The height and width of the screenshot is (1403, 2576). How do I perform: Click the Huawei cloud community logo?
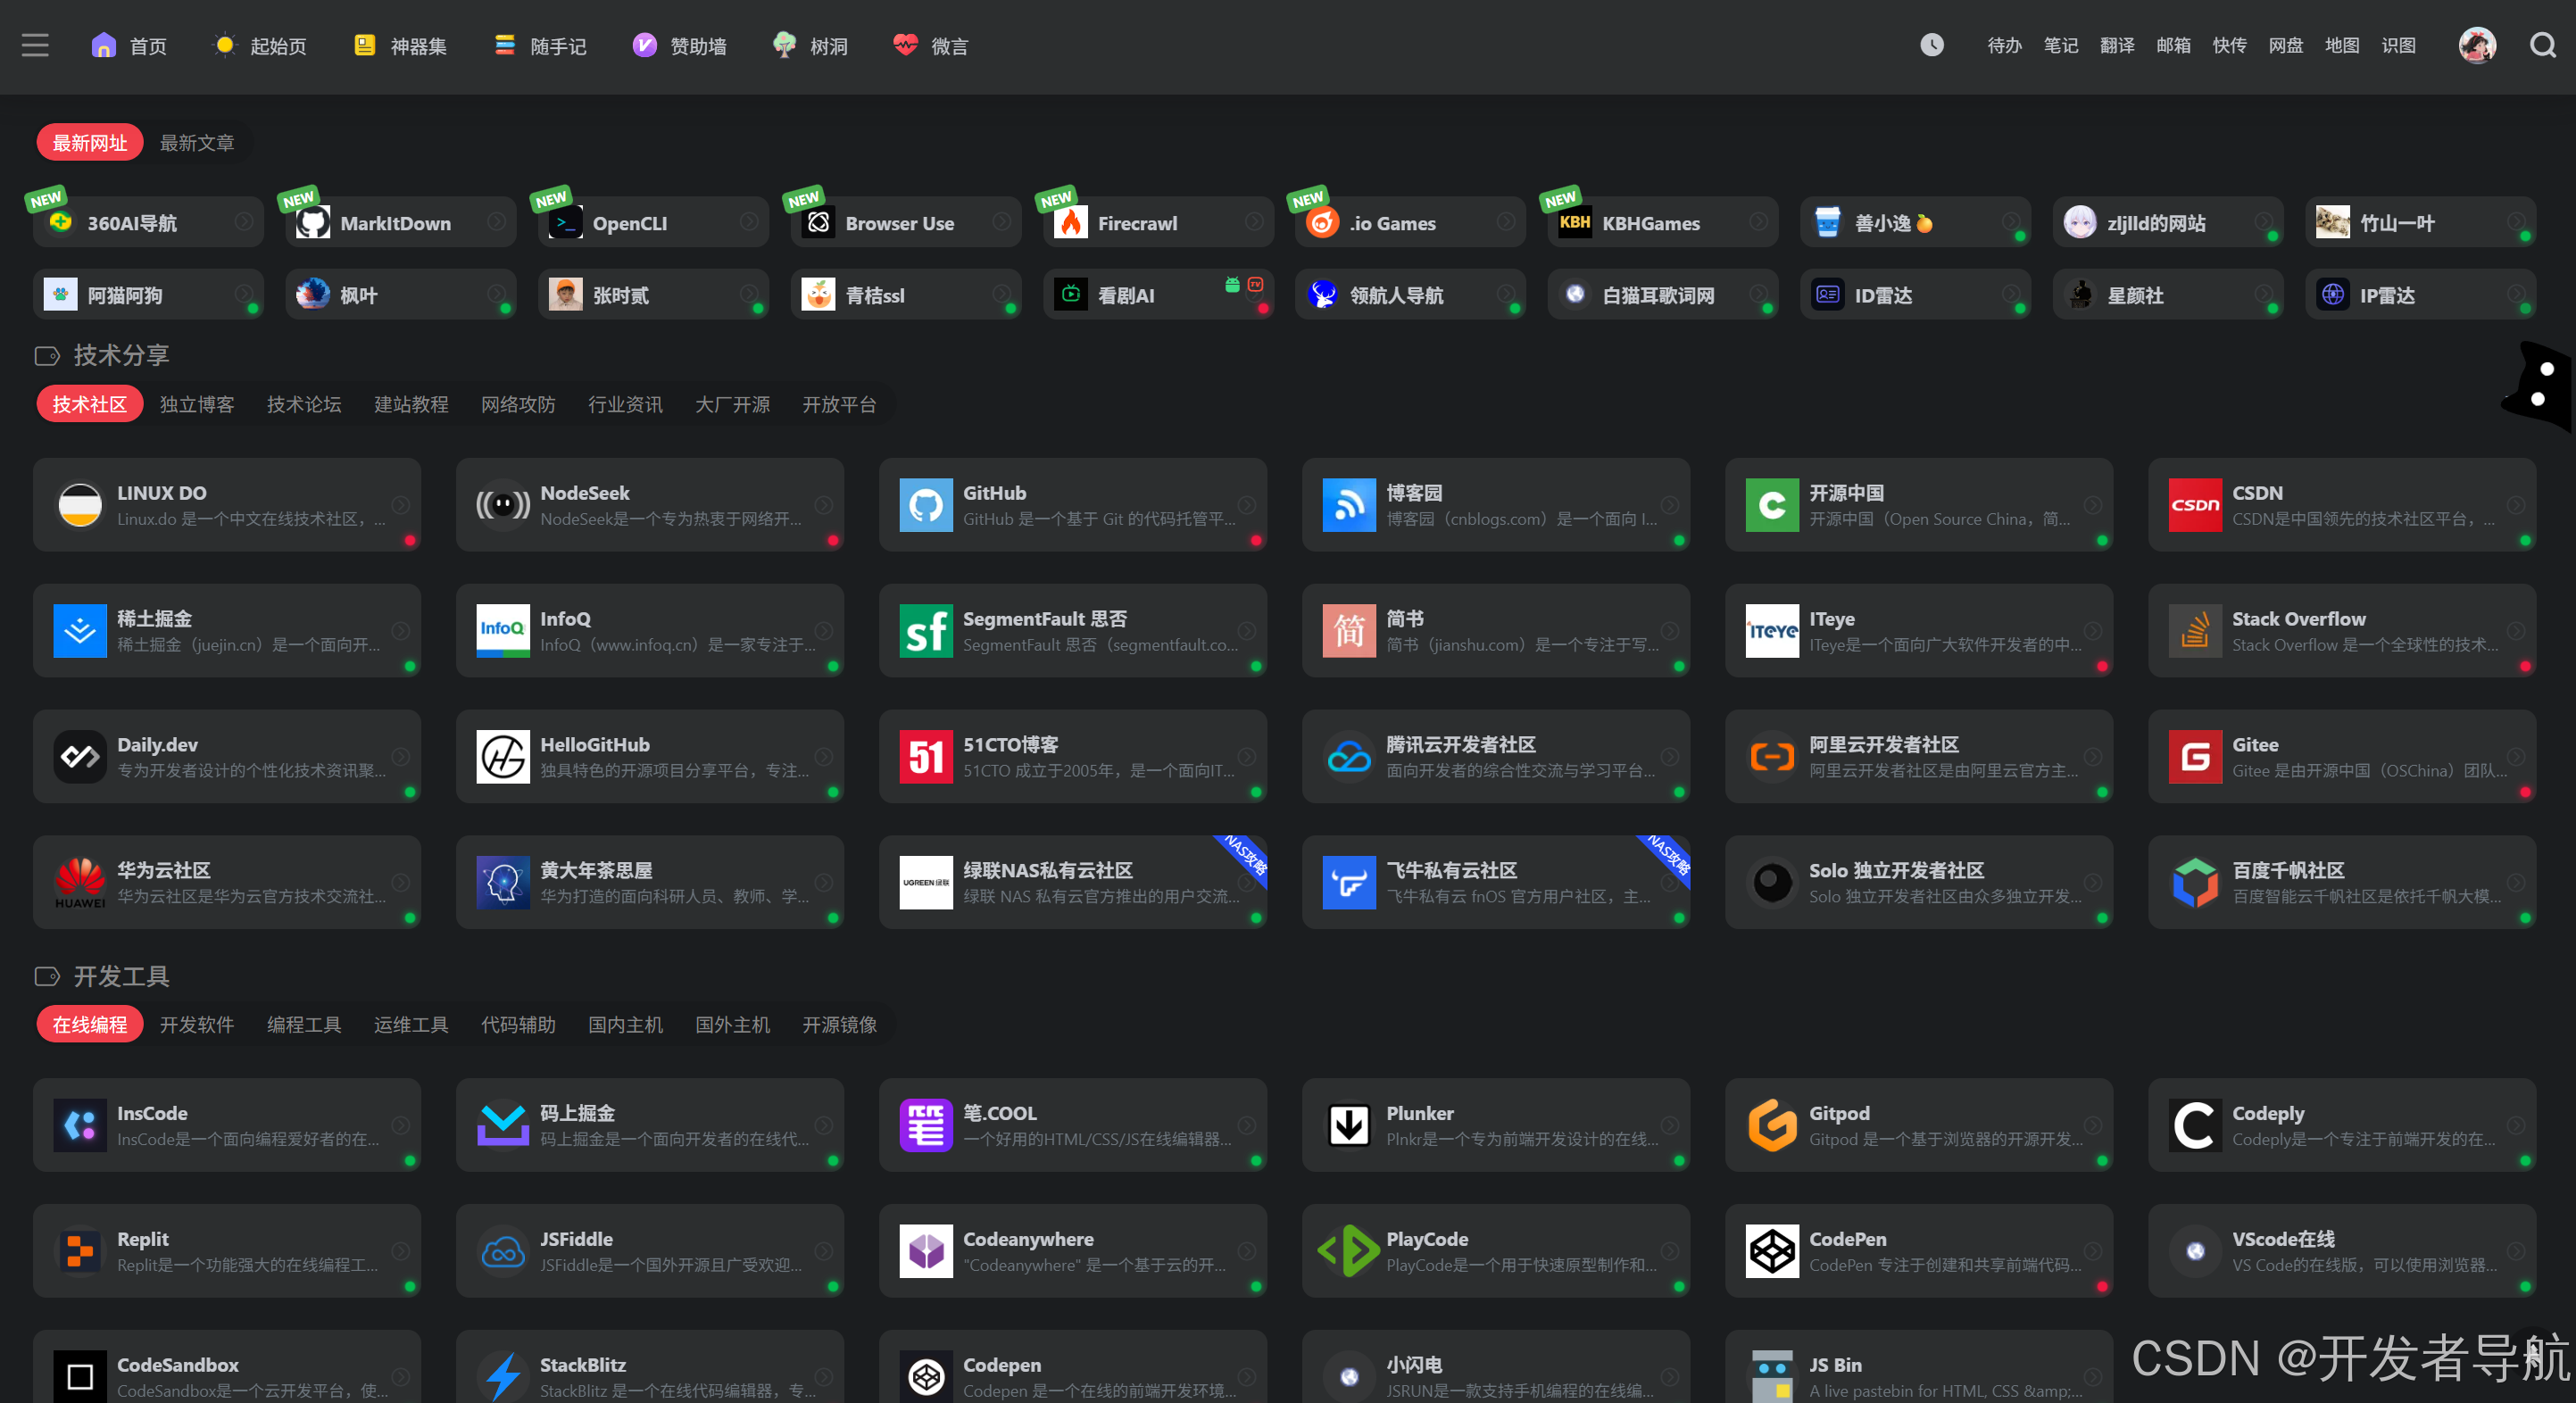pyautogui.click(x=80, y=883)
